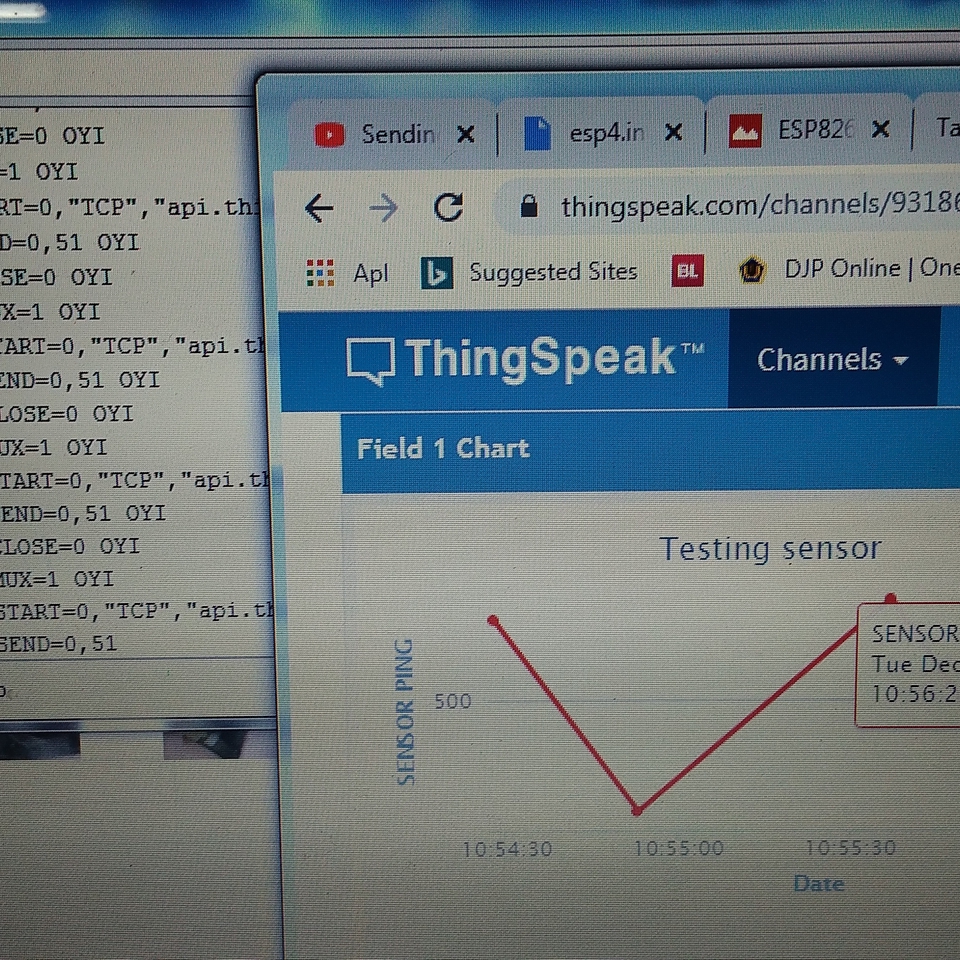
Task: Click the 10:55:30 axis label
Action: point(850,847)
